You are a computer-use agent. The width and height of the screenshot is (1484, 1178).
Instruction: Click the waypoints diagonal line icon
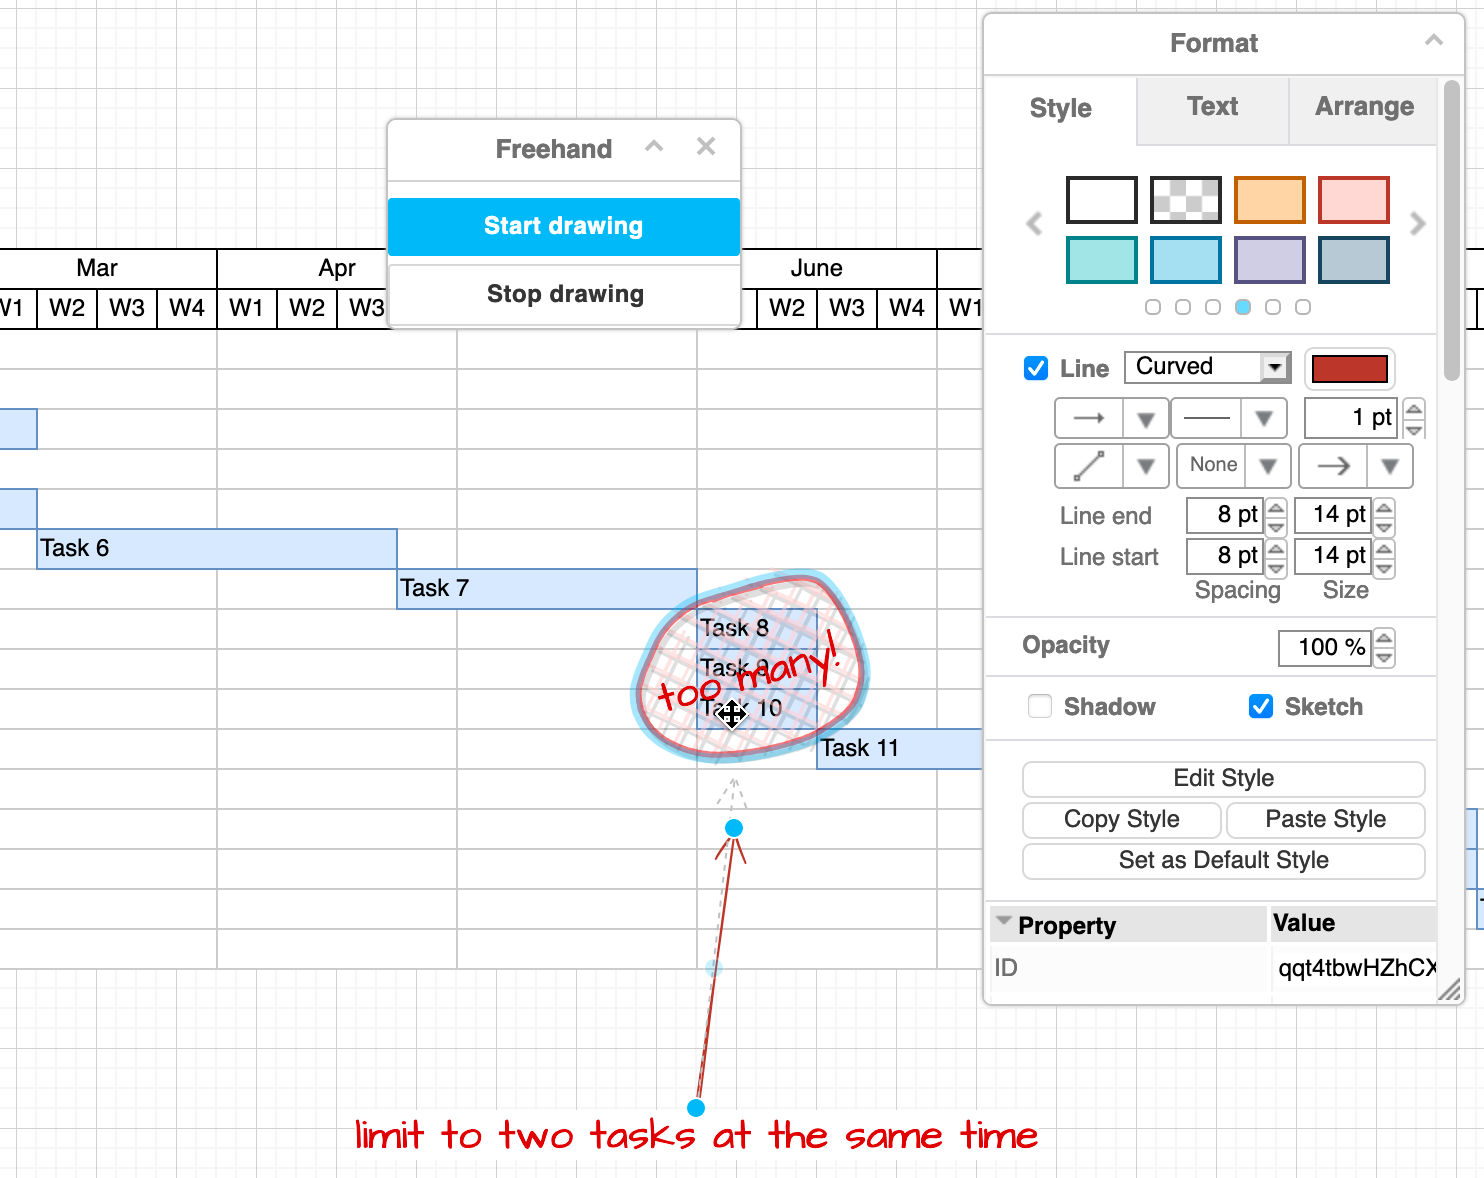1089,466
